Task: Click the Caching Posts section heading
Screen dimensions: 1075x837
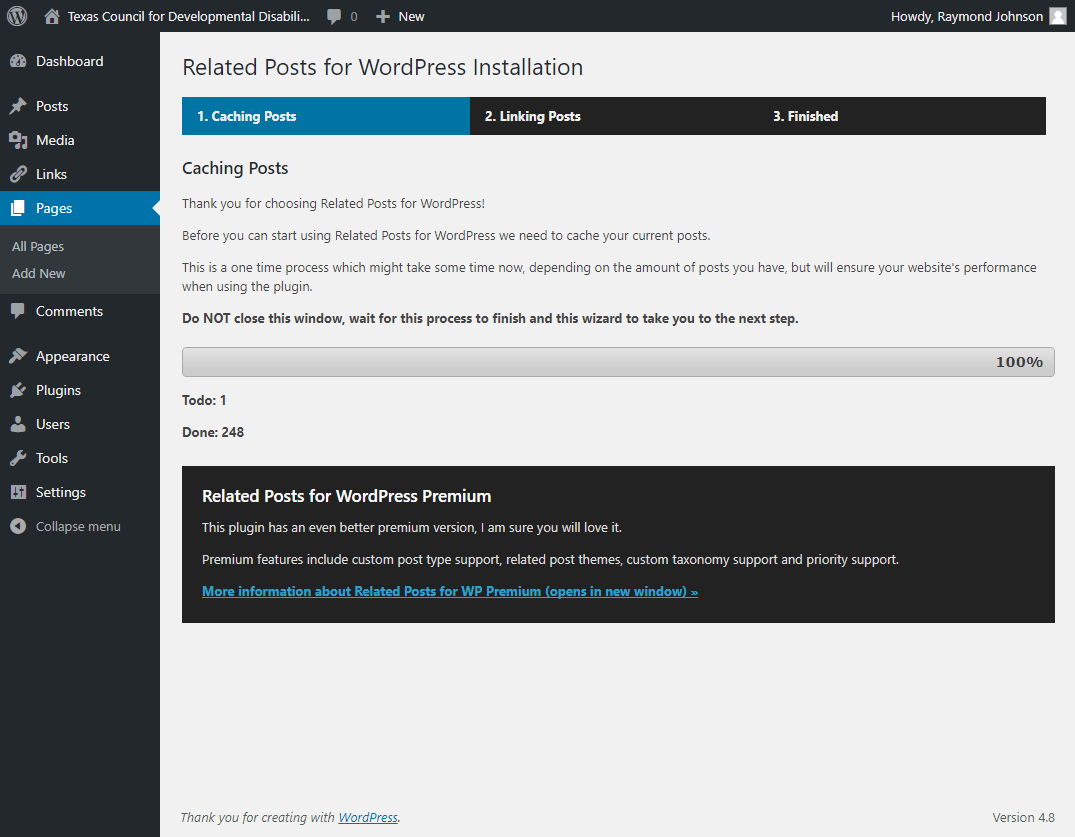Action: [x=235, y=169]
